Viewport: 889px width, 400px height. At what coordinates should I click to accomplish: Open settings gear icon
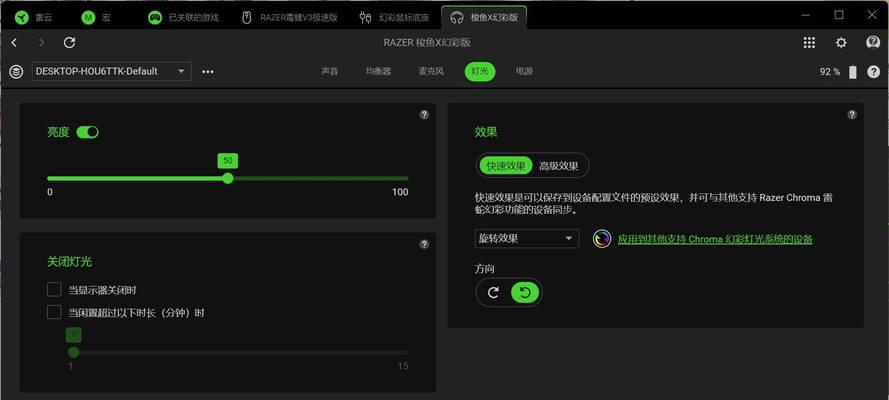pos(841,42)
